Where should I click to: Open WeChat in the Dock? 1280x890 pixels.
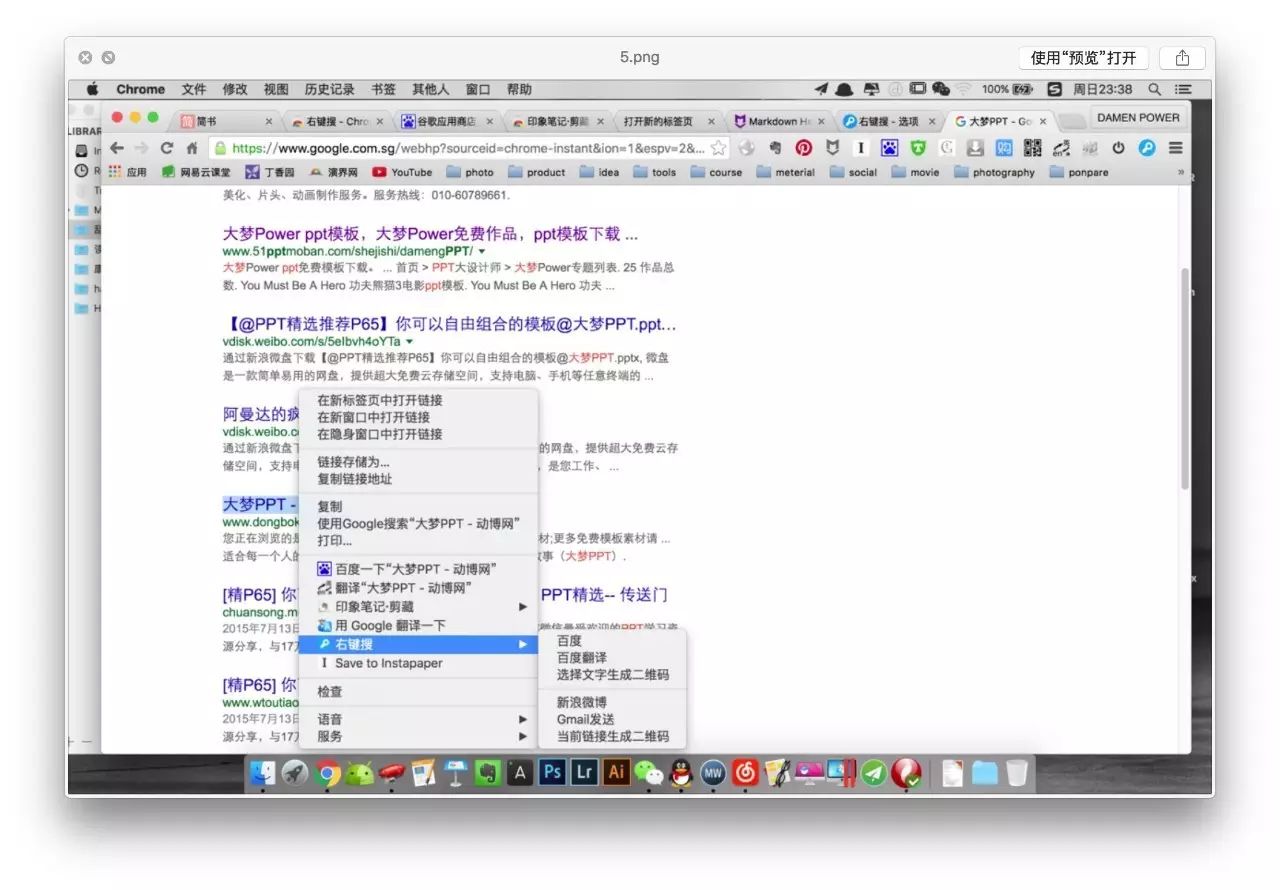[649, 772]
